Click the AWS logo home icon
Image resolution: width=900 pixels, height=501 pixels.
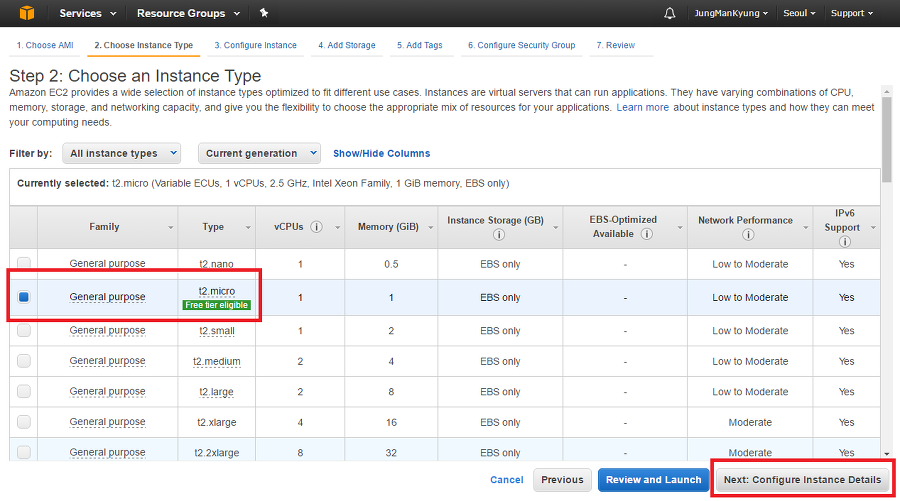point(24,13)
